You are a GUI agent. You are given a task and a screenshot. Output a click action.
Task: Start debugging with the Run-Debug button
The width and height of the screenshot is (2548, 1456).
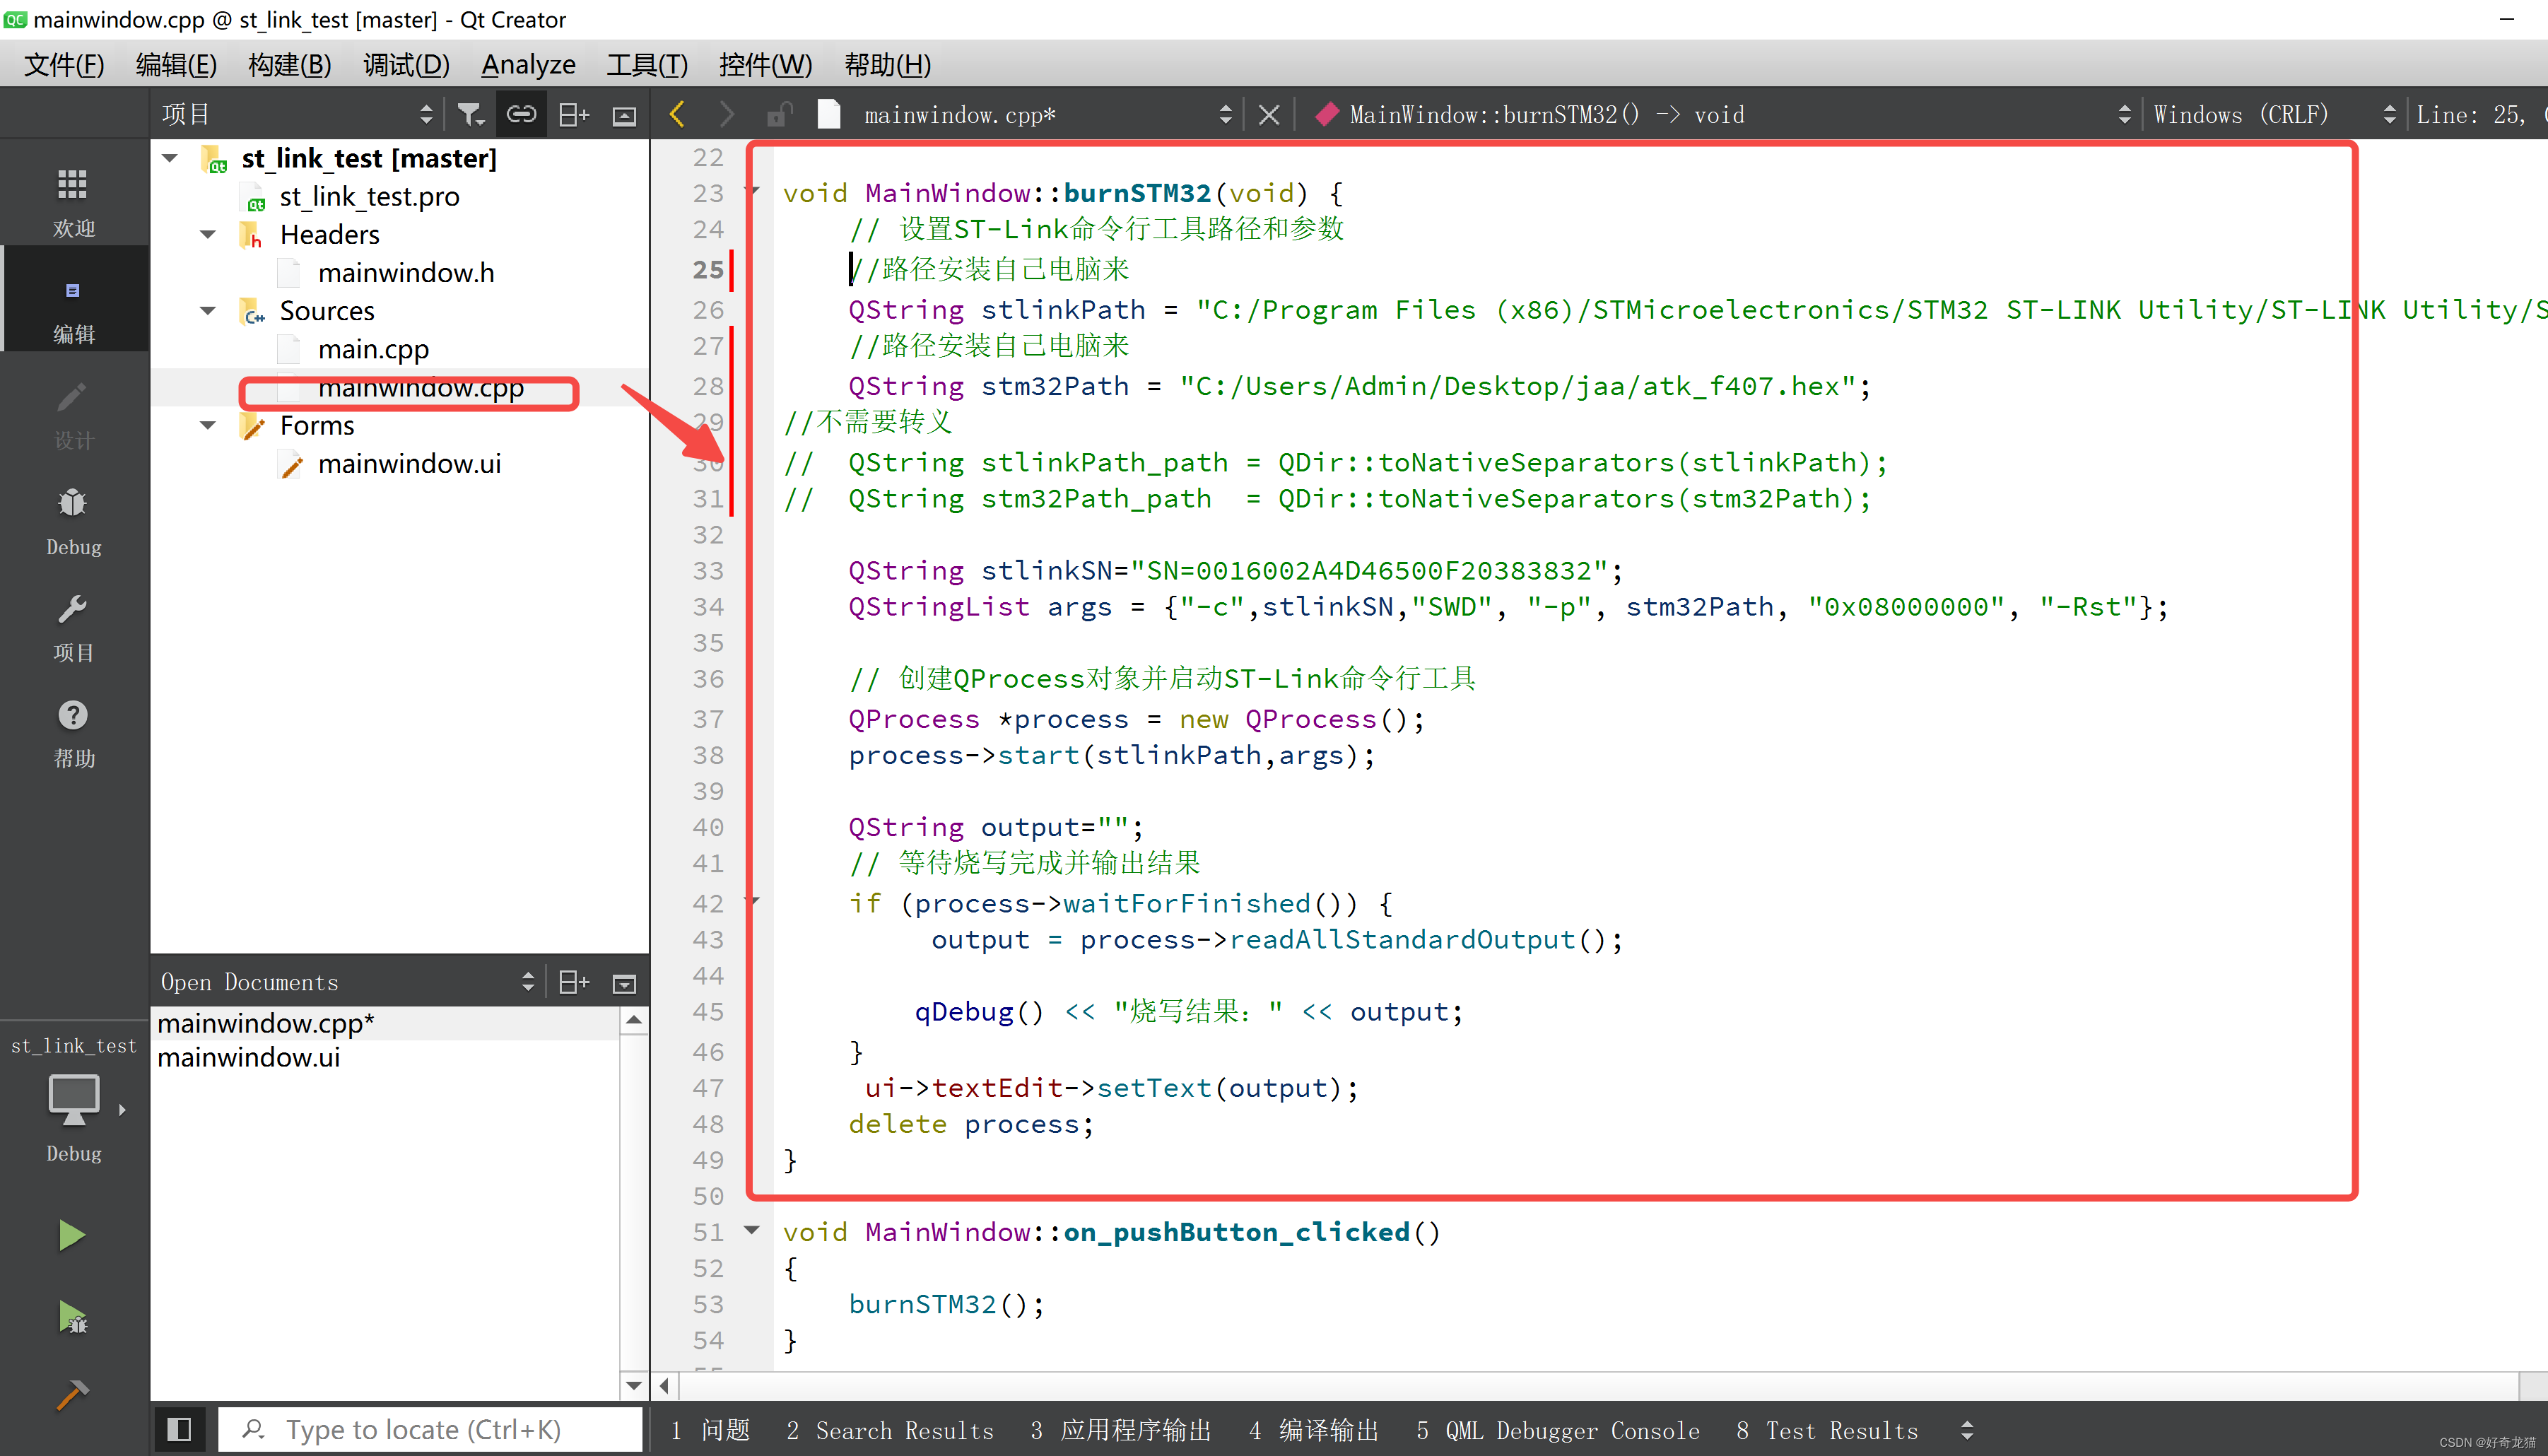tap(72, 1317)
